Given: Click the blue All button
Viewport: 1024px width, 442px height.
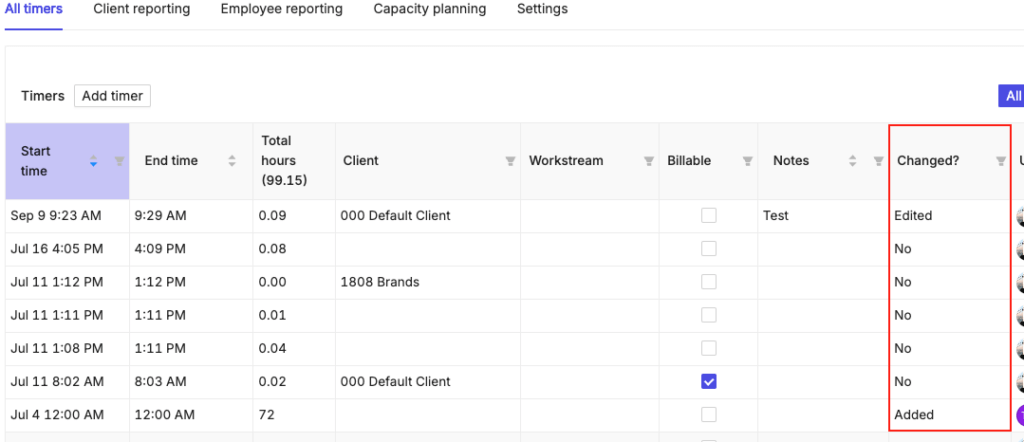Looking at the screenshot, I should point(1012,96).
